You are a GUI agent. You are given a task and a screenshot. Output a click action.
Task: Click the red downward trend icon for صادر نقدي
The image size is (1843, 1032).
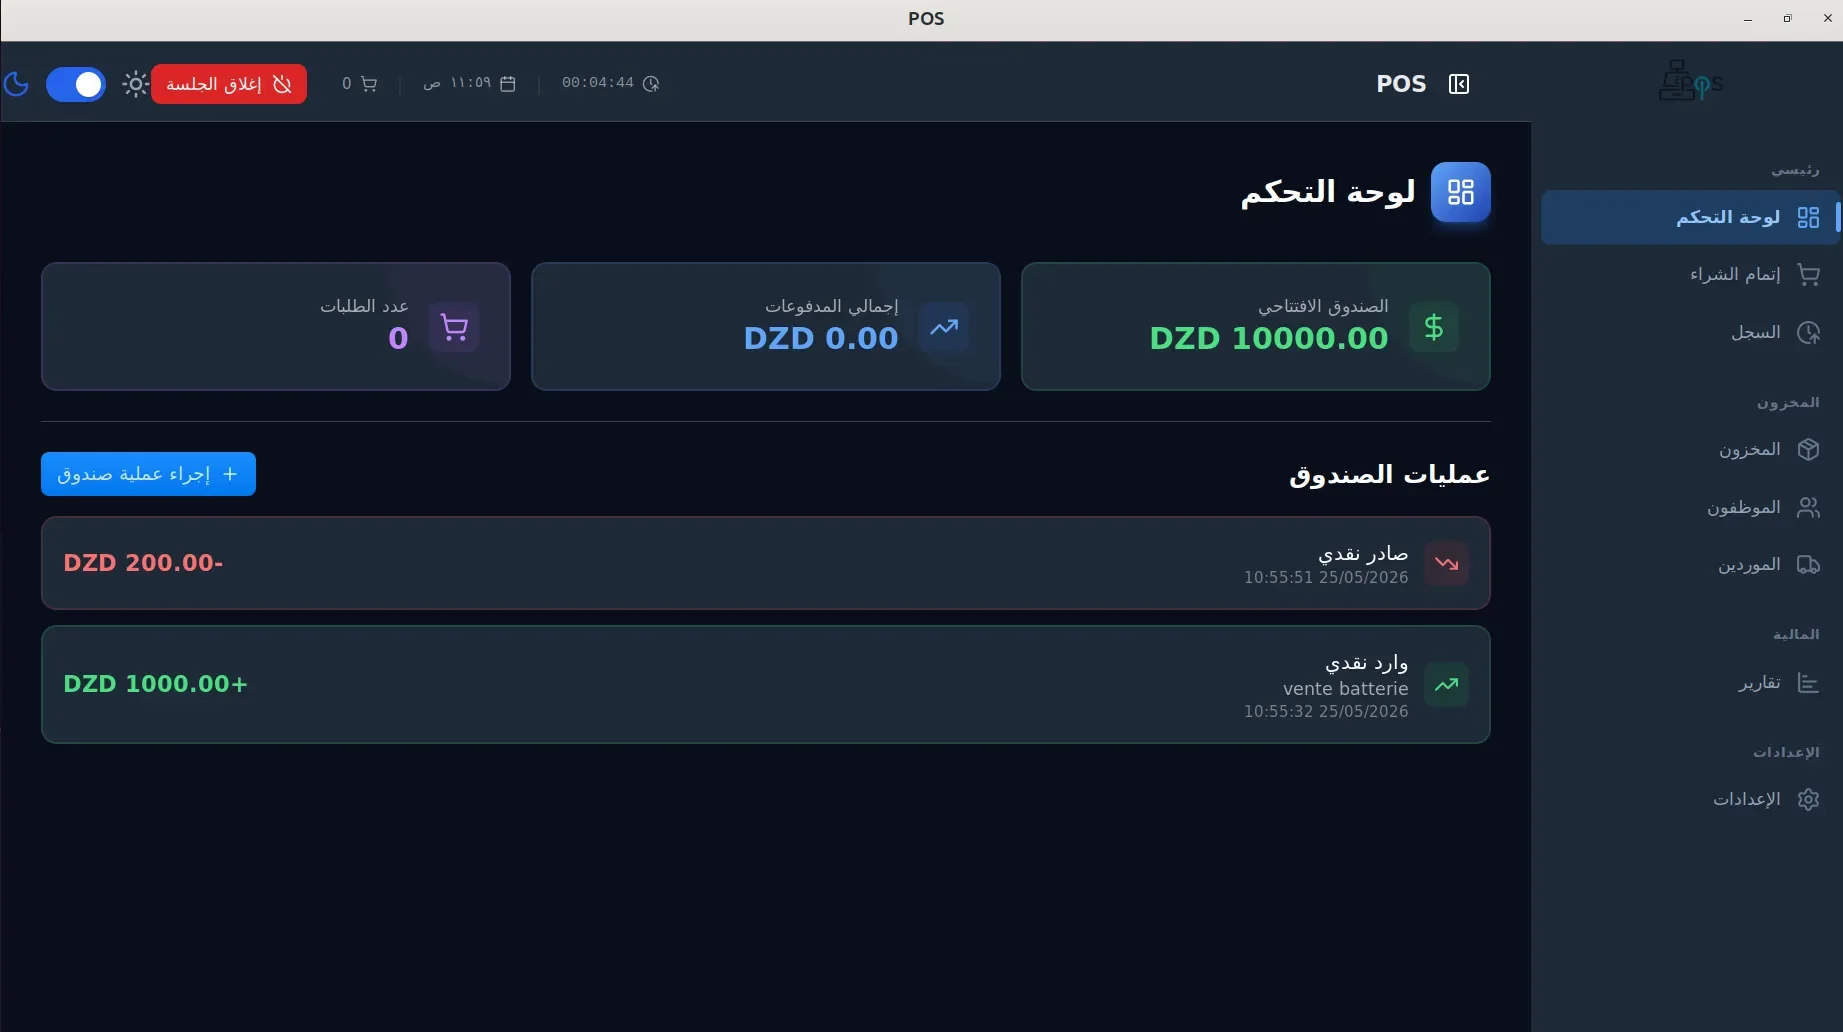1447,563
